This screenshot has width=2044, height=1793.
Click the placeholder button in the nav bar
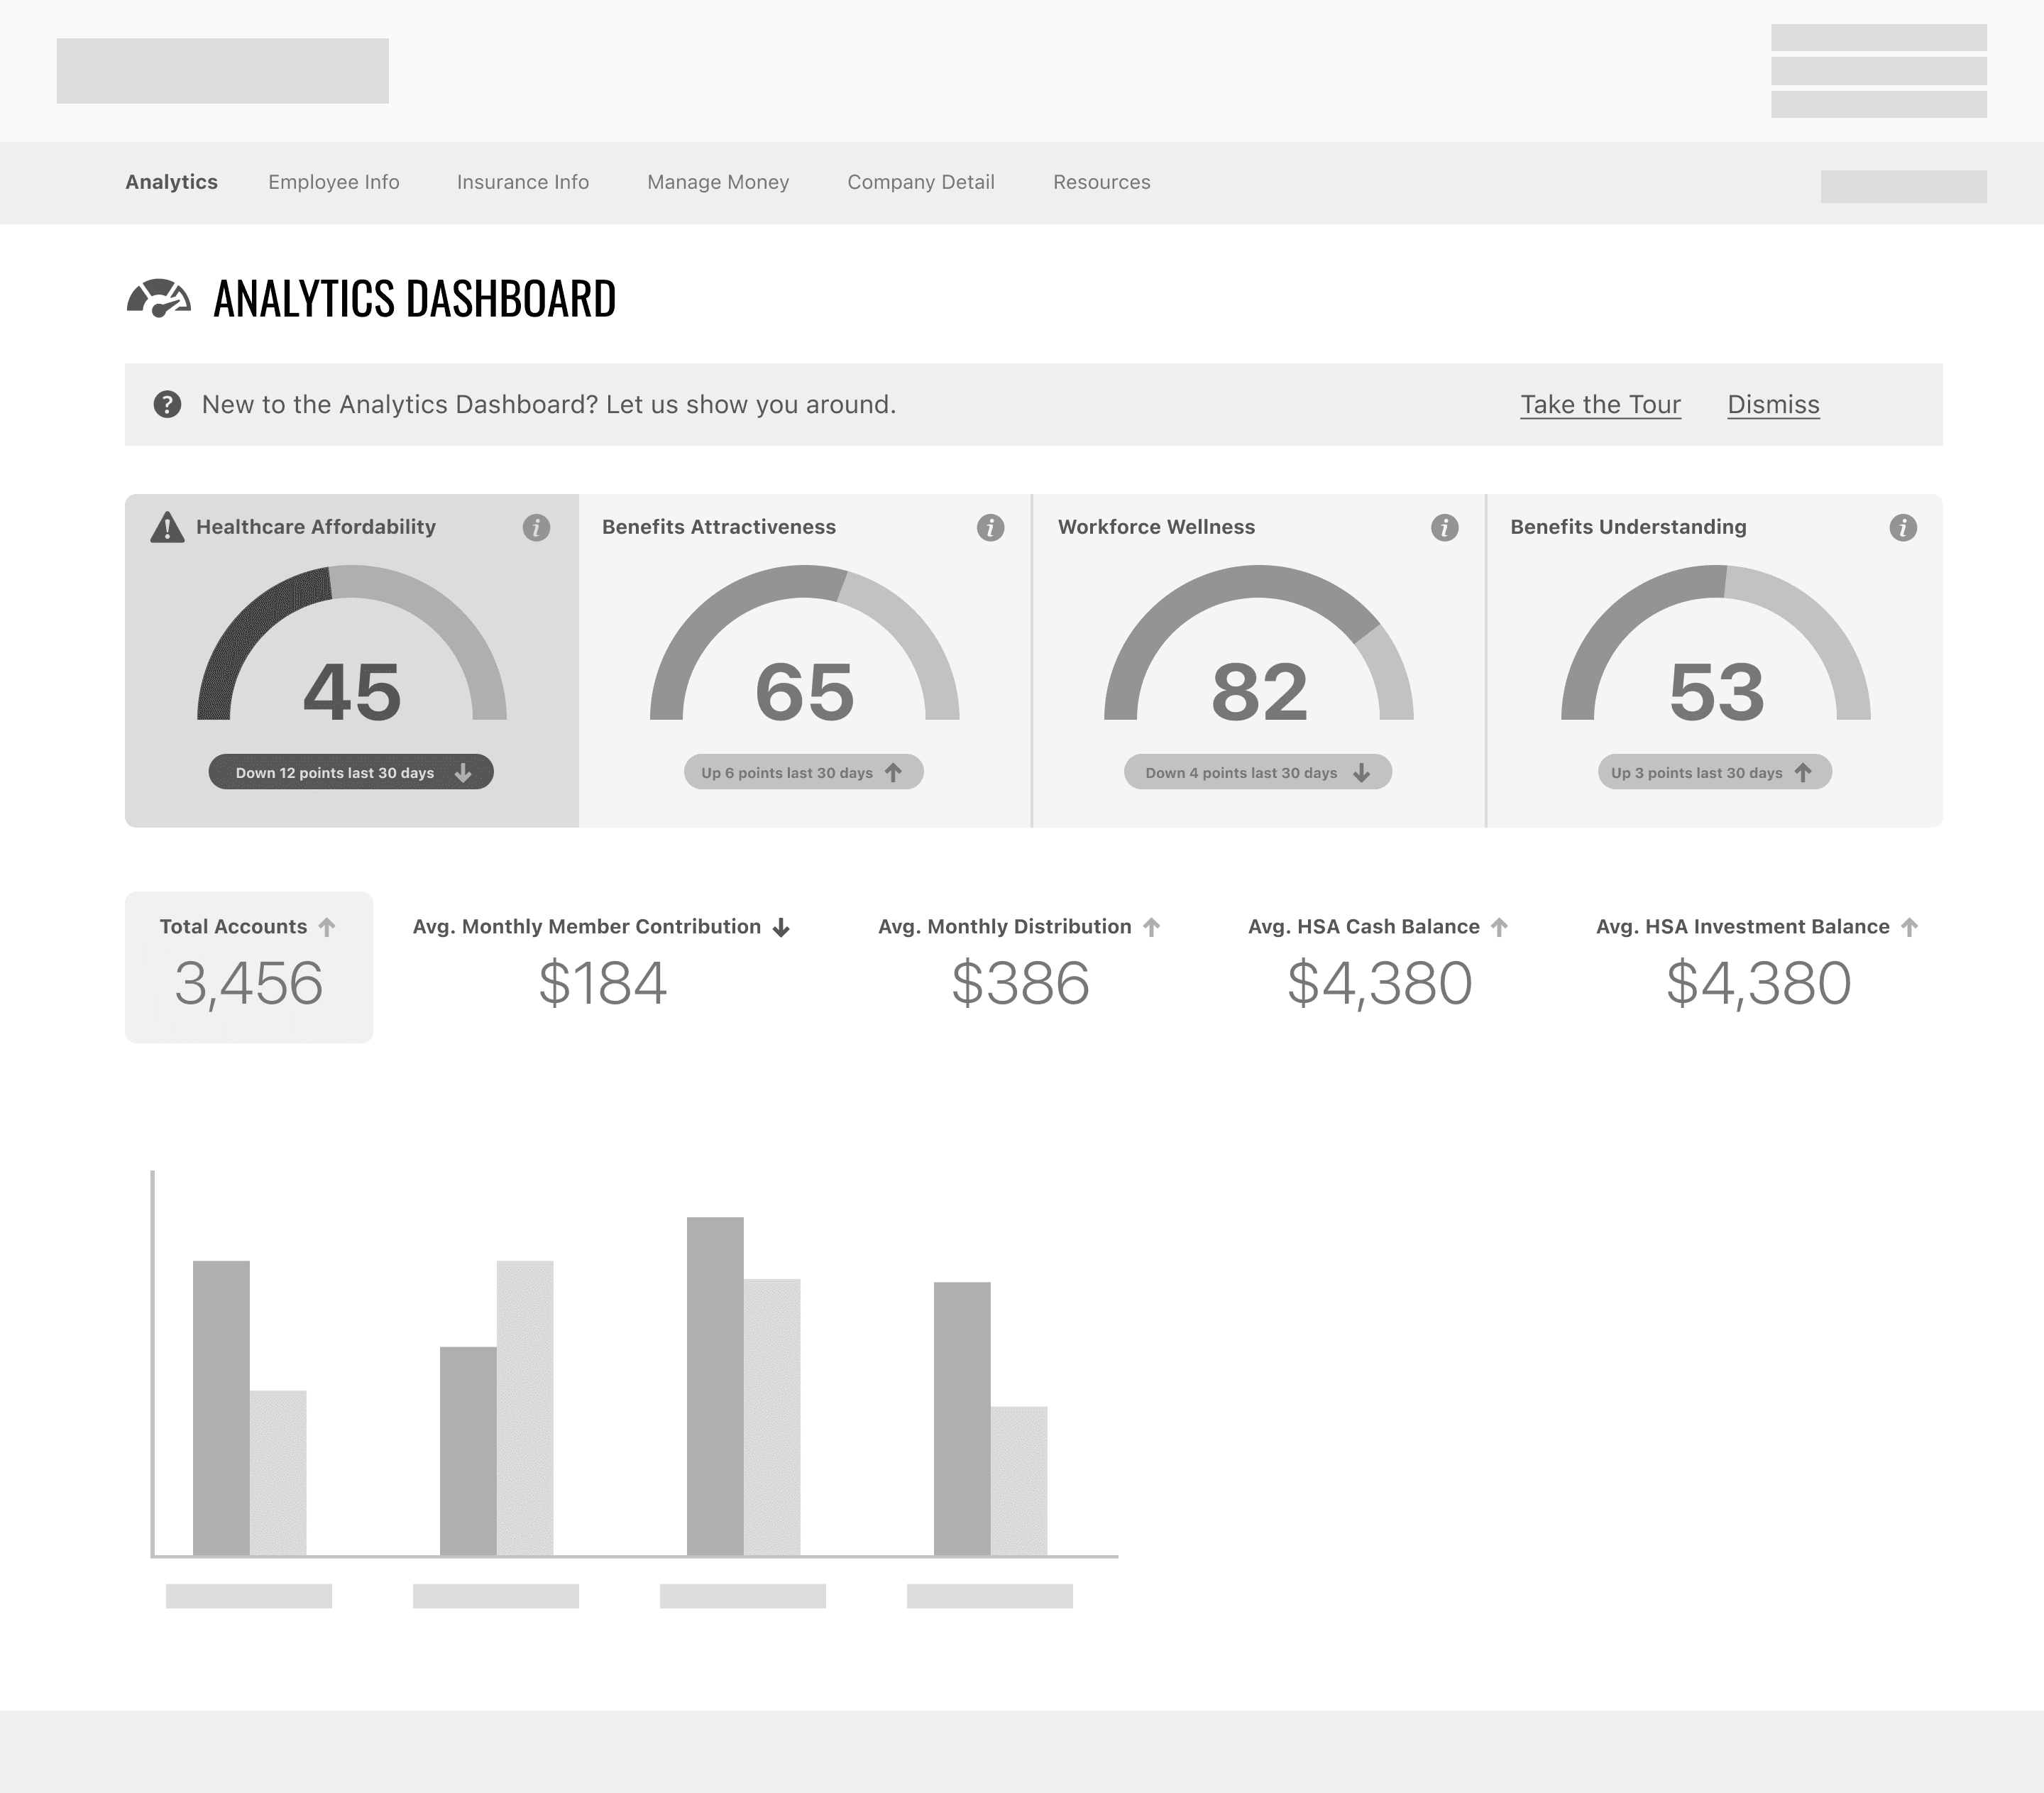click(x=1903, y=187)
